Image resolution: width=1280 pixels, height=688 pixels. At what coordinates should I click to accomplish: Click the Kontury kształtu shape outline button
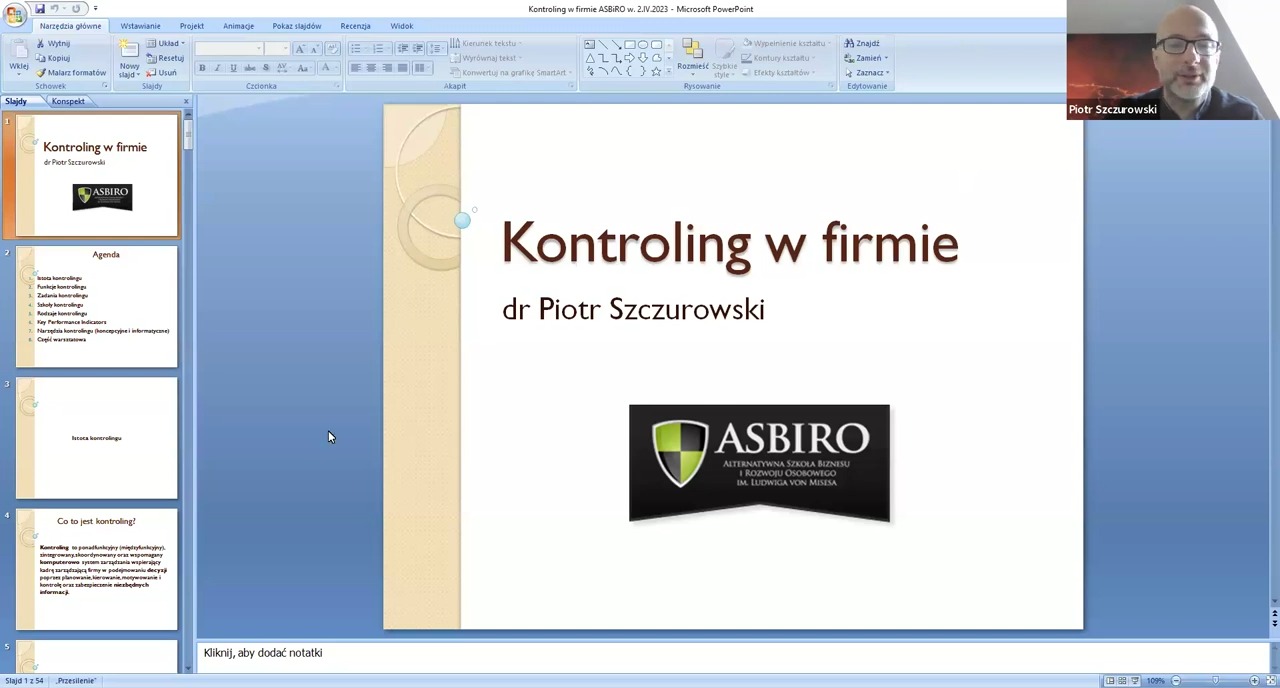tap(781, 58)
